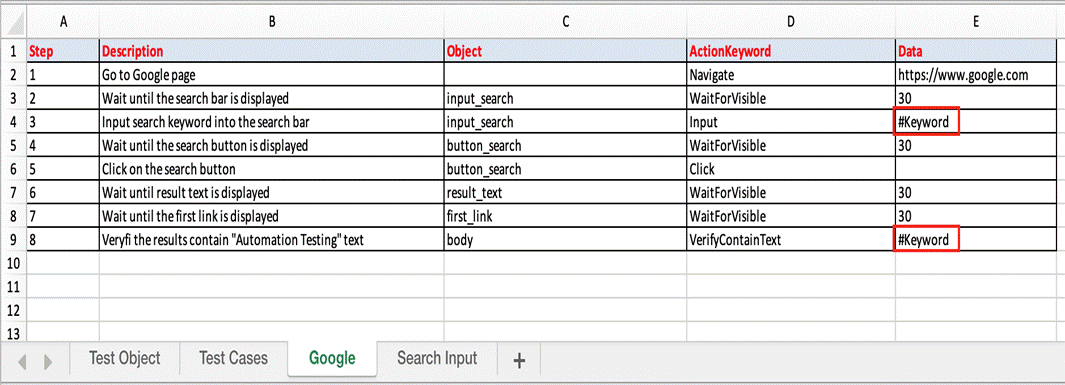Select cell "Wait until the search button is displayed"
Image resolution: width=1065 pixels, height=385 pixels.
coord(272,145)
